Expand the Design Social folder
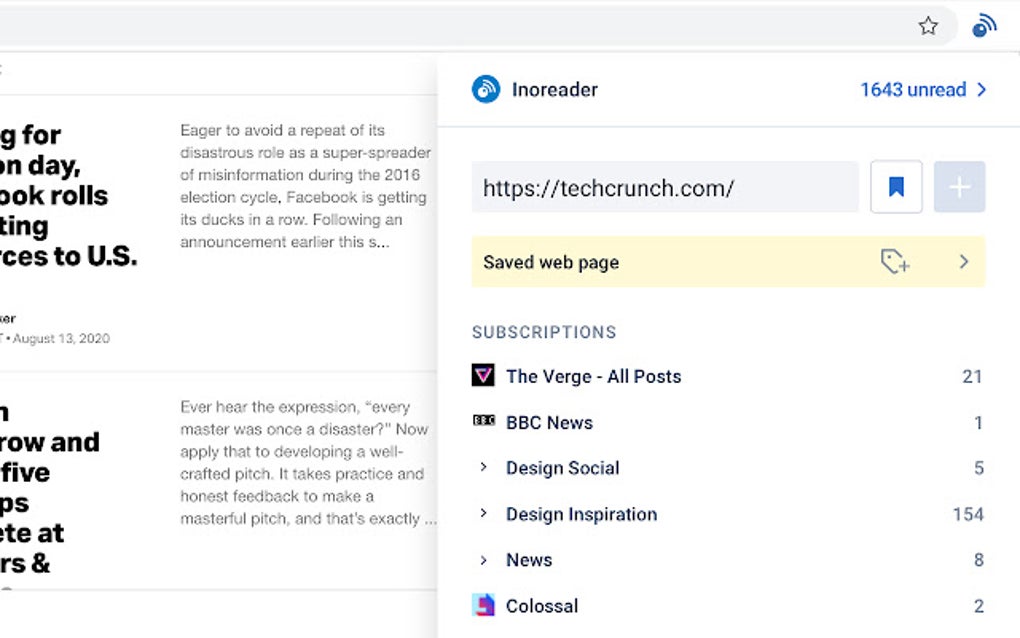 [484, 468]
